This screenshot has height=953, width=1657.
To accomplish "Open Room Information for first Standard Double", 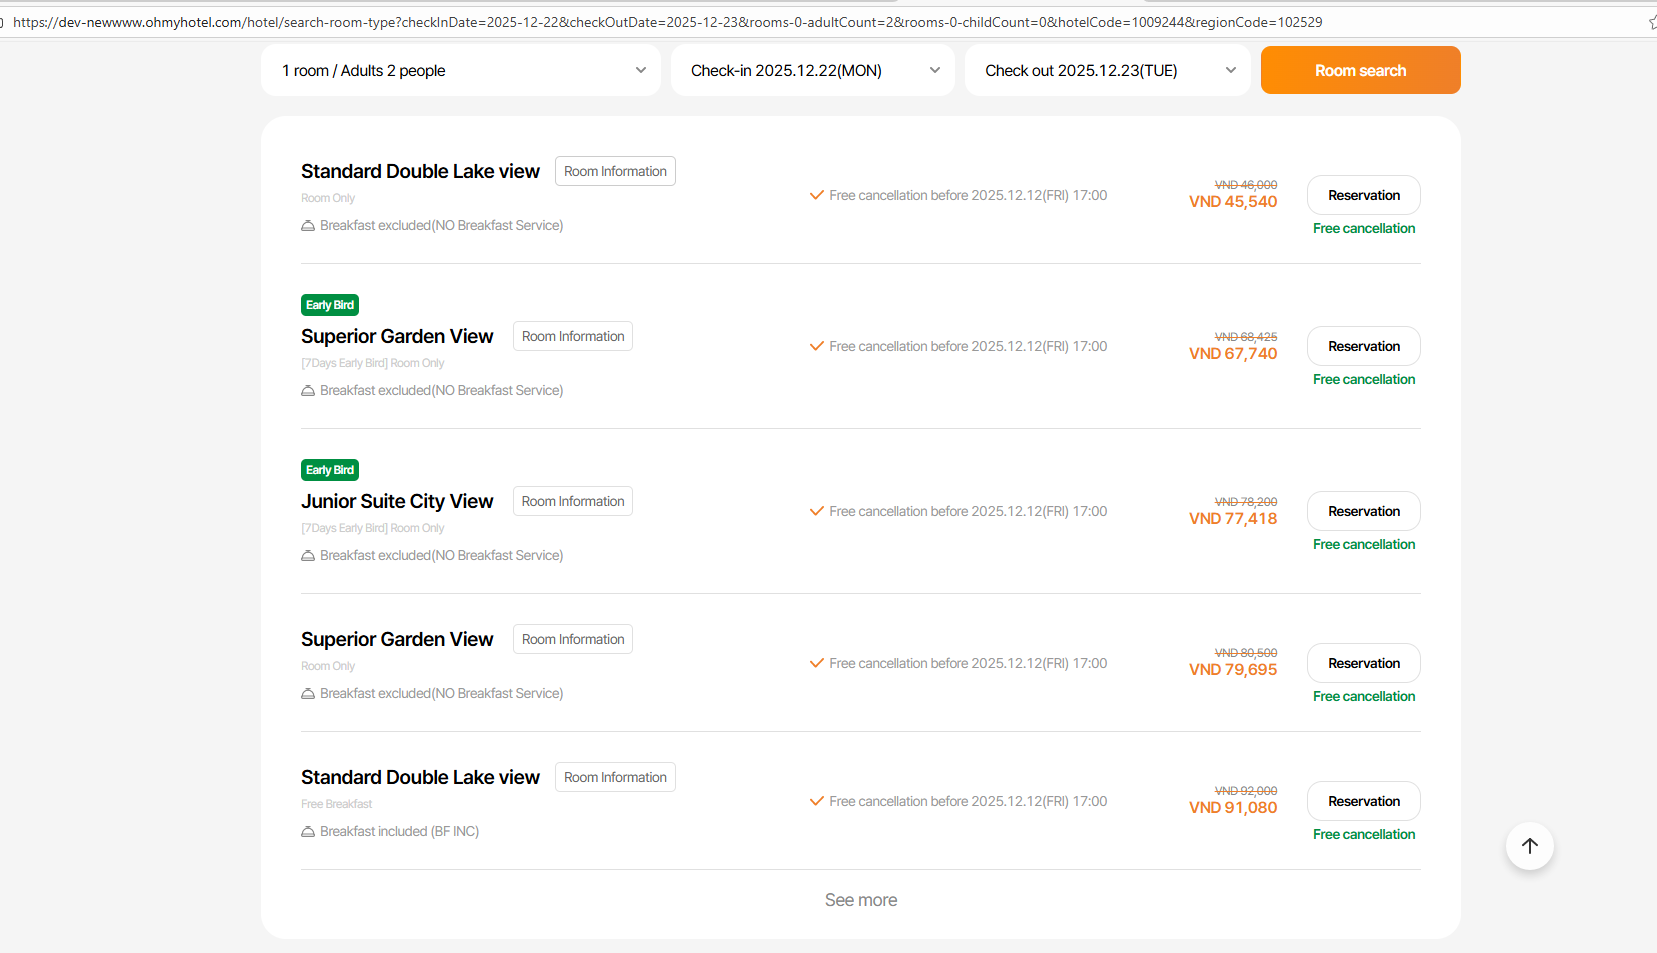I will click(615, 172).
